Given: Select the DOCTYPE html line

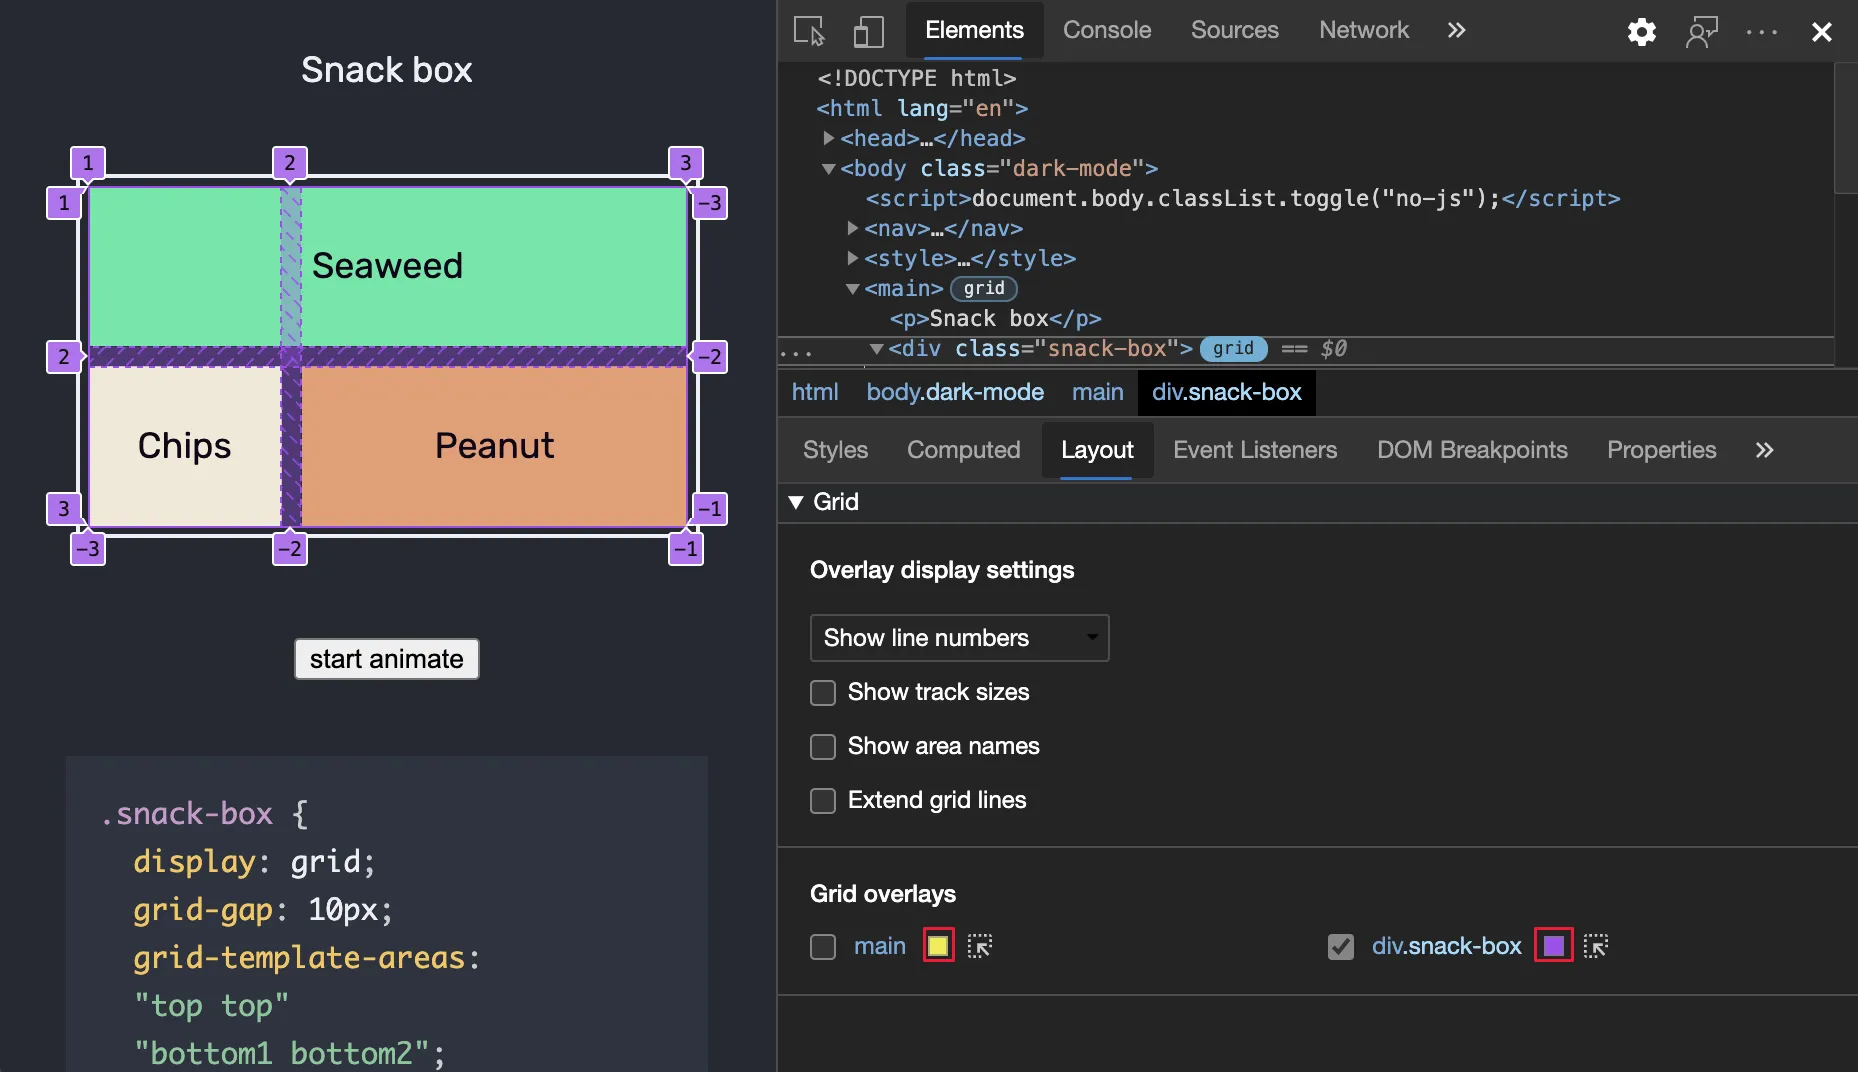Looking at the screenshot, I should click(x=916, y=78).
